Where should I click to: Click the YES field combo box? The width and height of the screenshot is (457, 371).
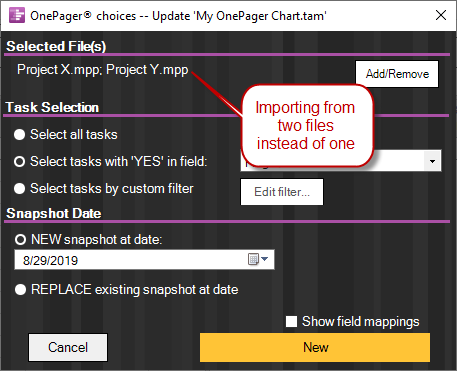pyautogui.click(x=341, y=161)
